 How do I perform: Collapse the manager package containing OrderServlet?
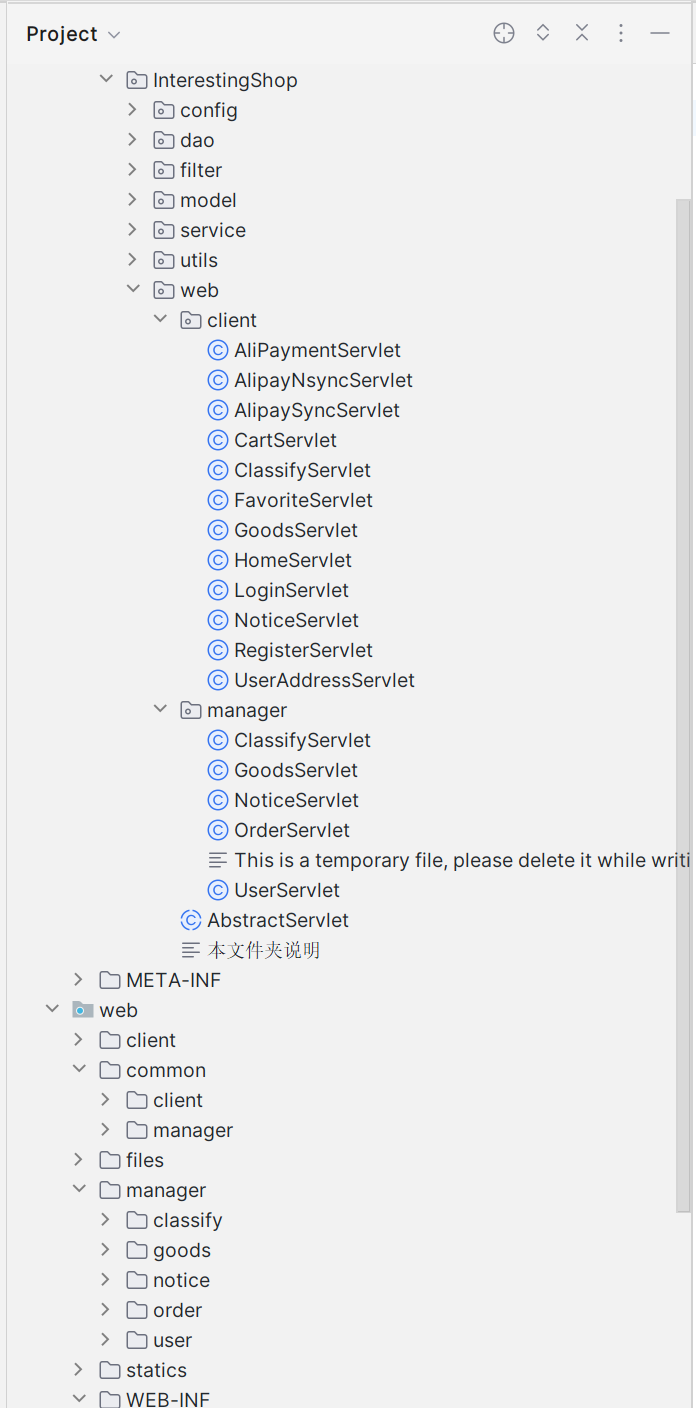[x=160, y=710]
